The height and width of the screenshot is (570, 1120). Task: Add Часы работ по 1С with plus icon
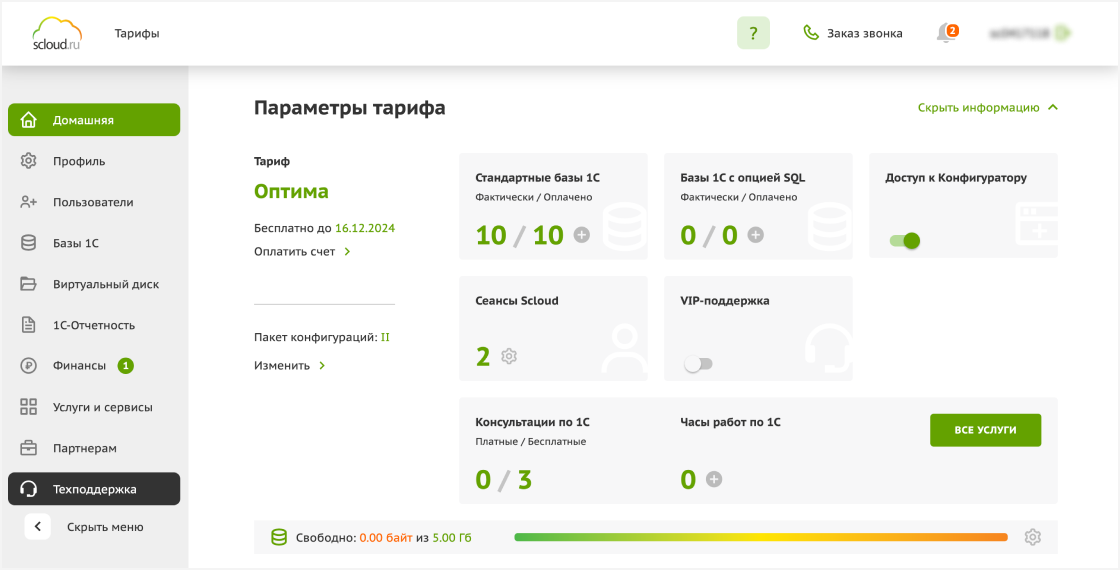(714, 479)
